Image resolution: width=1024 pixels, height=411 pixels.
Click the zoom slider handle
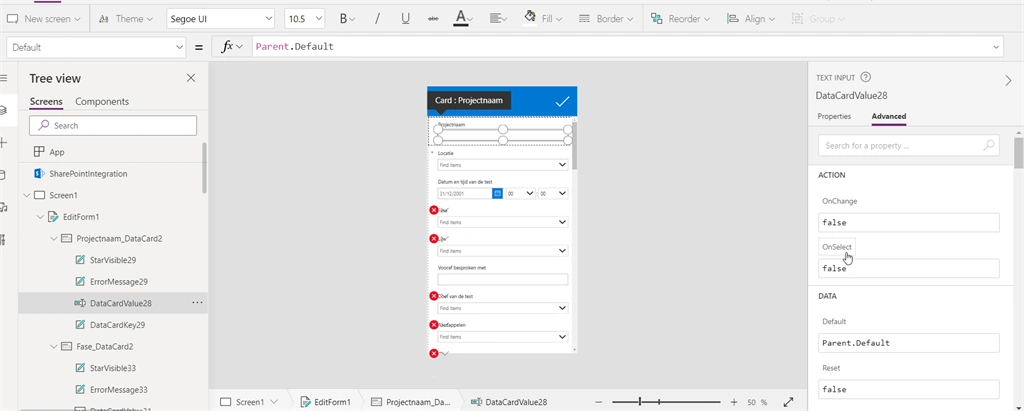[640, 402]
